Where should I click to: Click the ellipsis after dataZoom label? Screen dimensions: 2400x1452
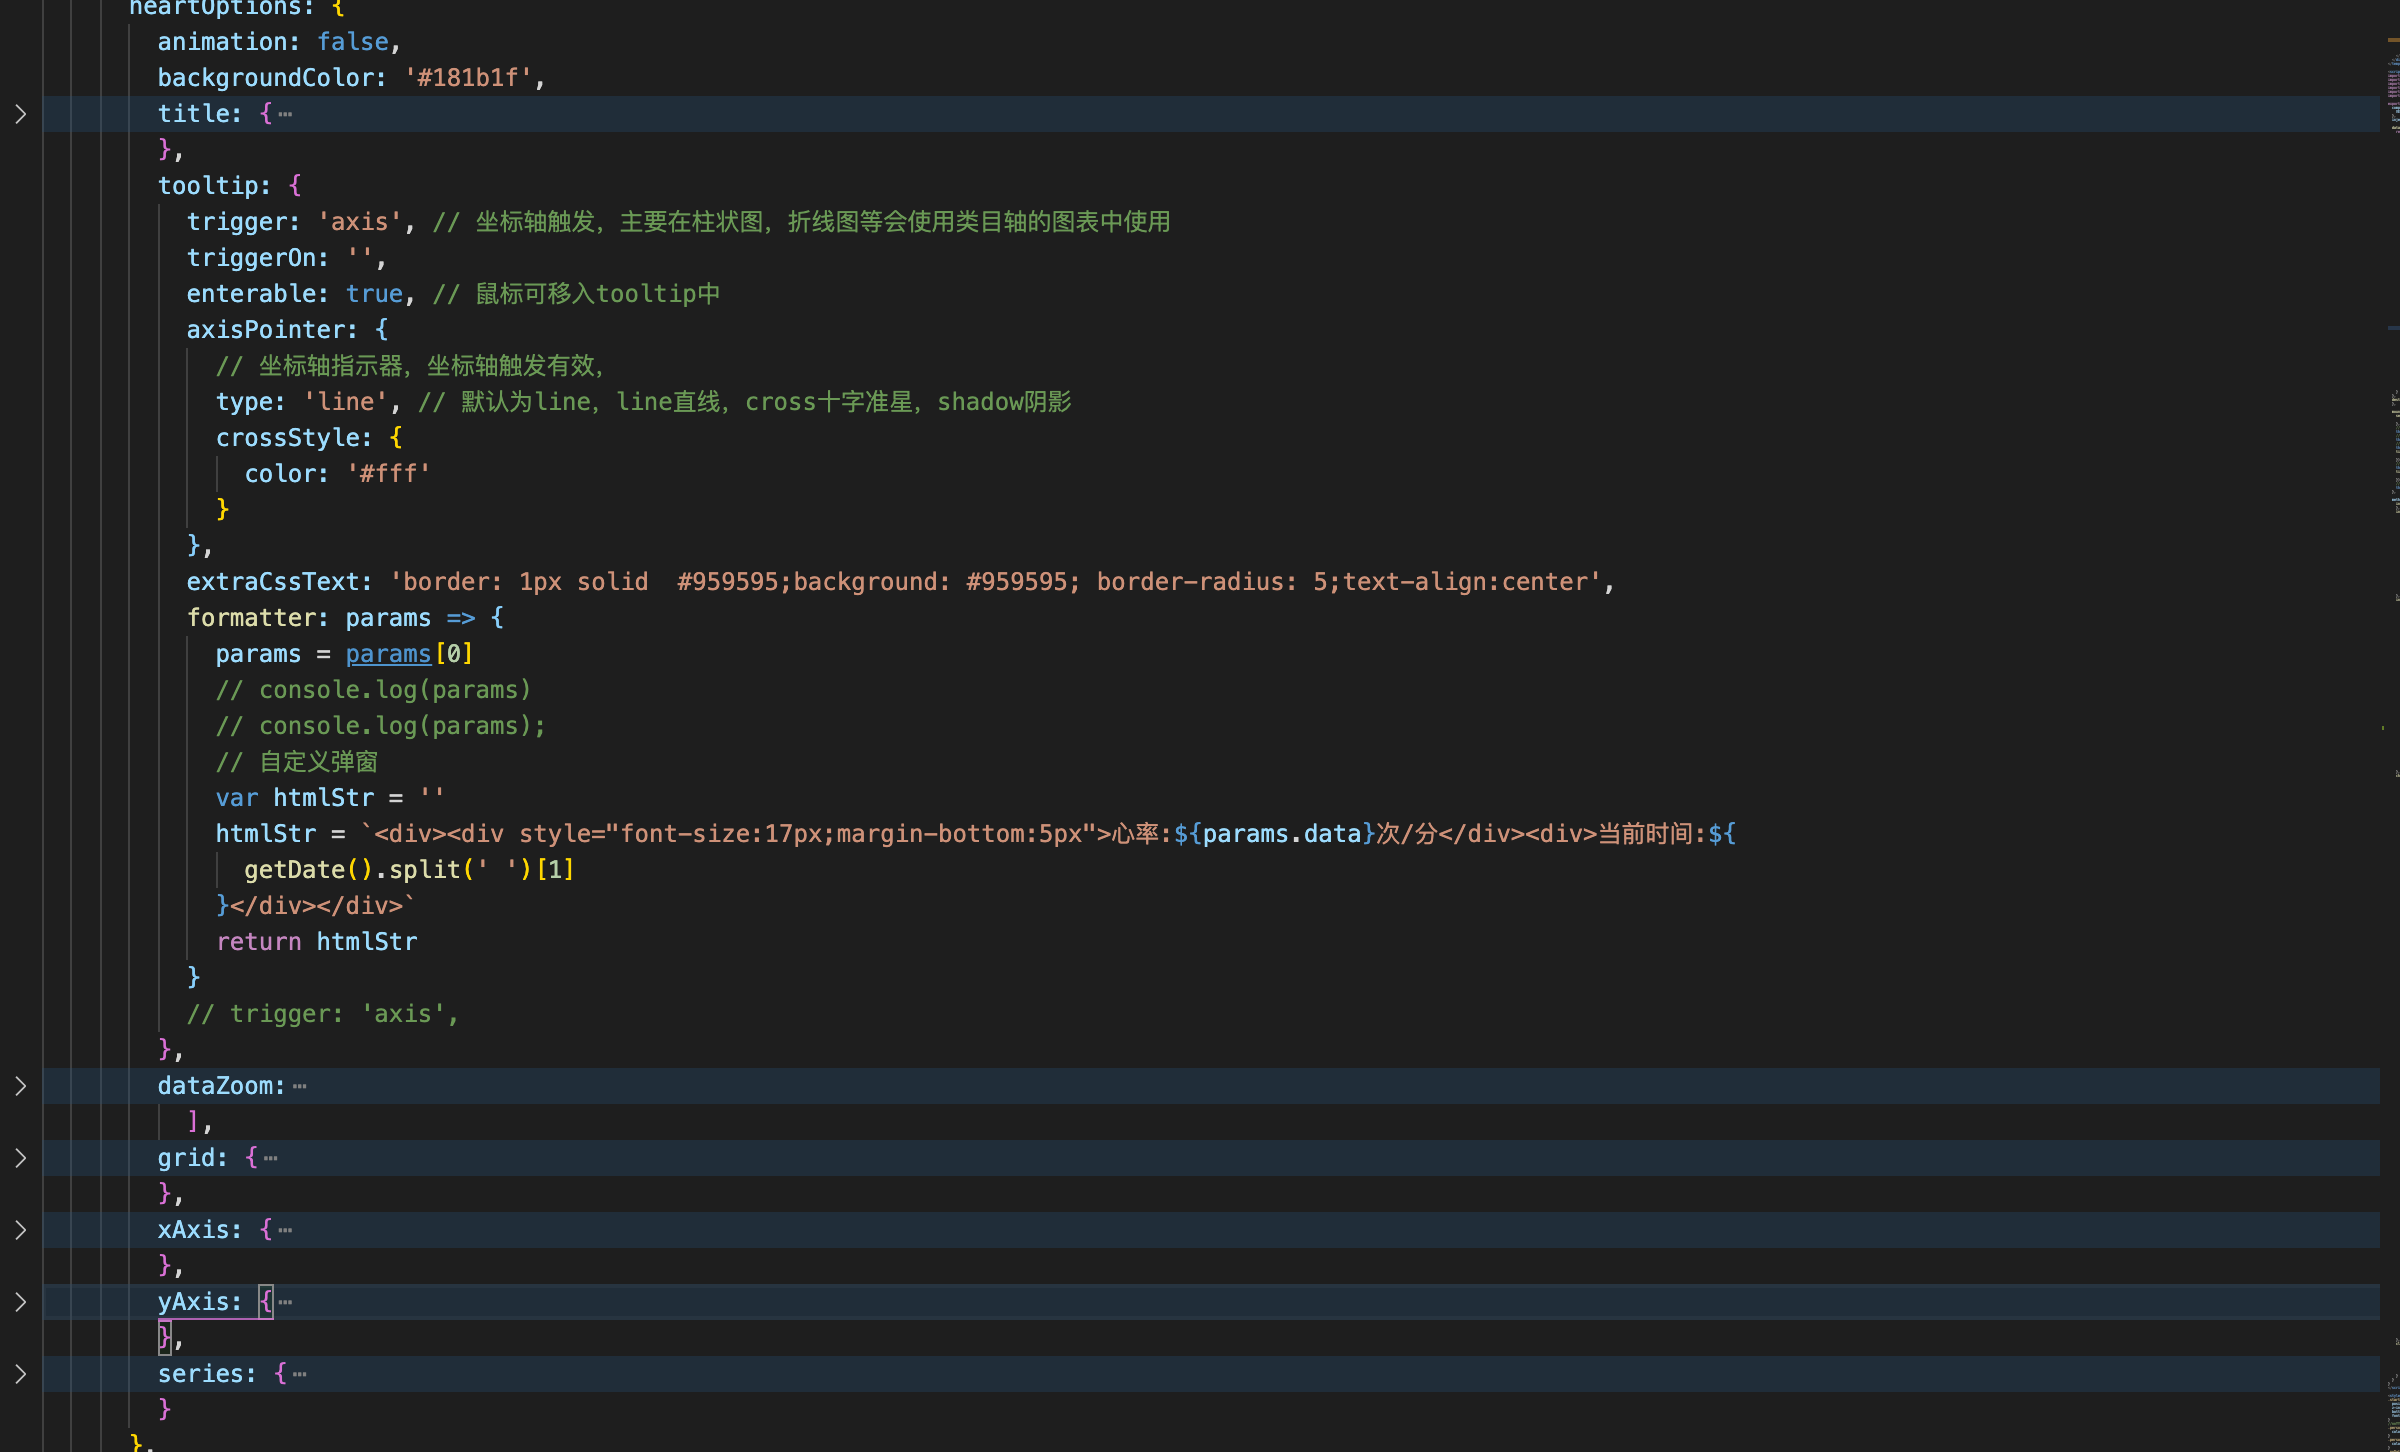300,1087
